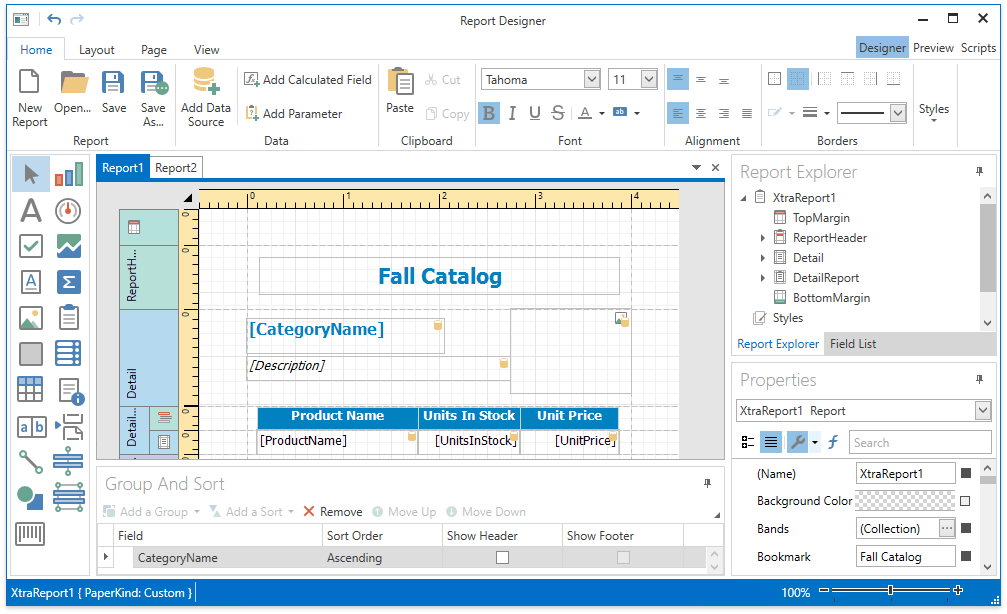Image resolution: width=1007 pixels, height=614 pixels.
Task: Click the Bookmark value field
Action: pos(906,556)
